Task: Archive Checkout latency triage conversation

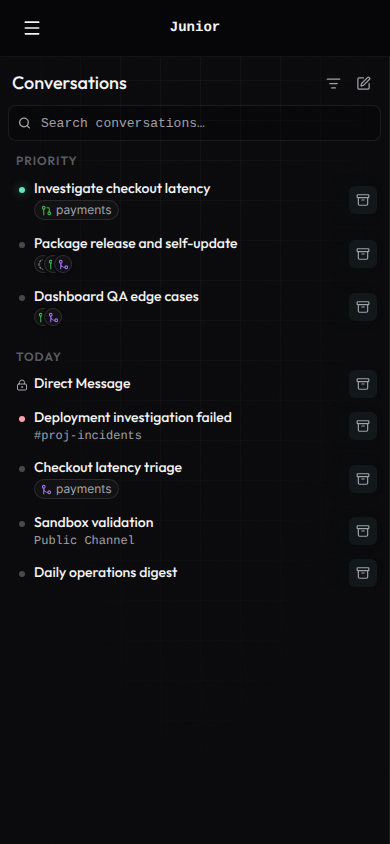Action: (363, 479)
